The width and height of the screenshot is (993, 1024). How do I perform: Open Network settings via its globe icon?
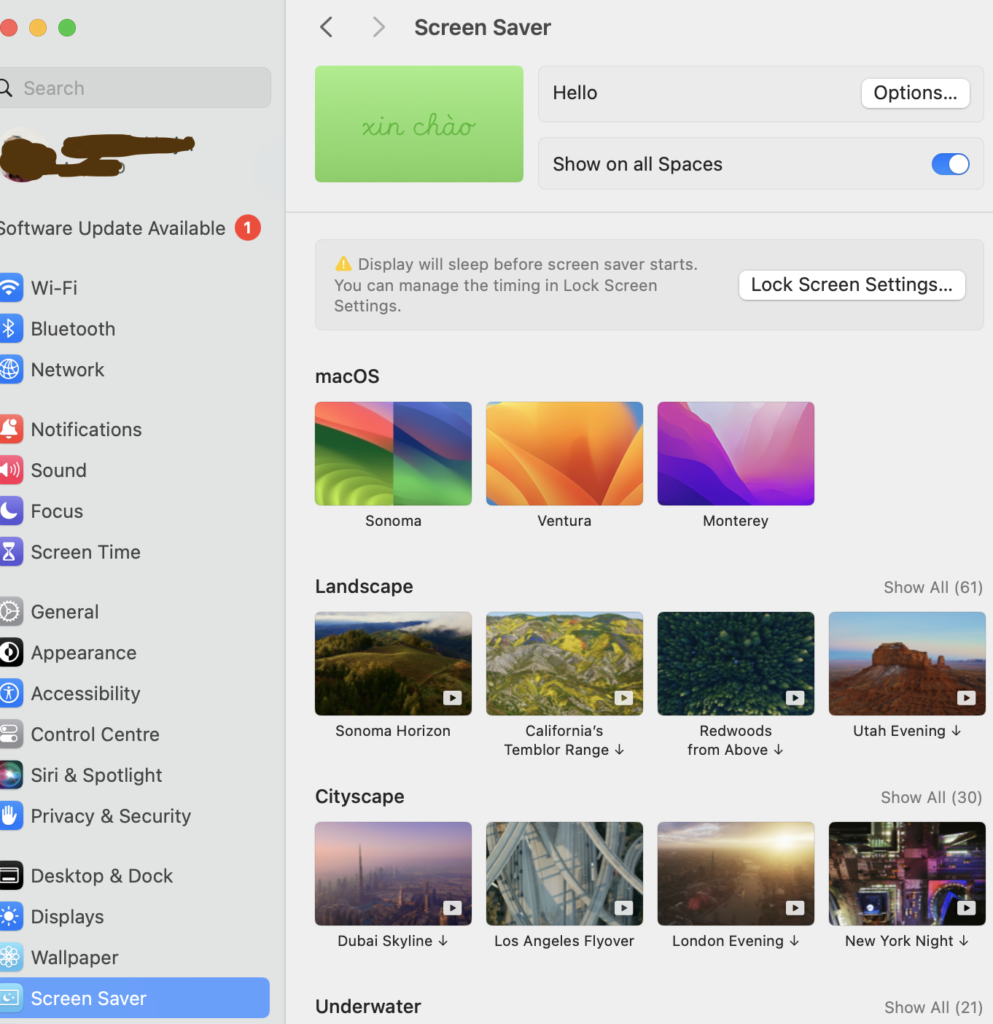click(13, 370)
